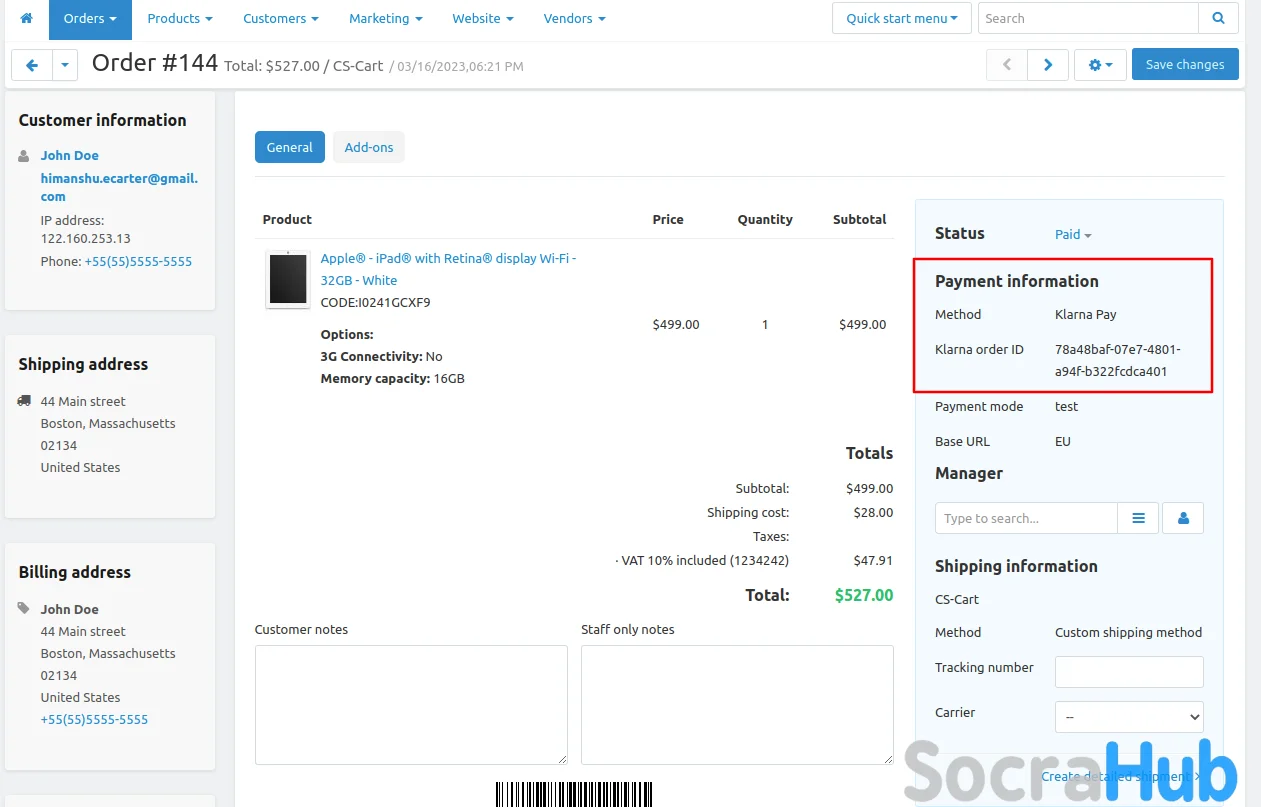Open the Marketing menu
This screenshot has height=807, width=1261.
[385, 19]
